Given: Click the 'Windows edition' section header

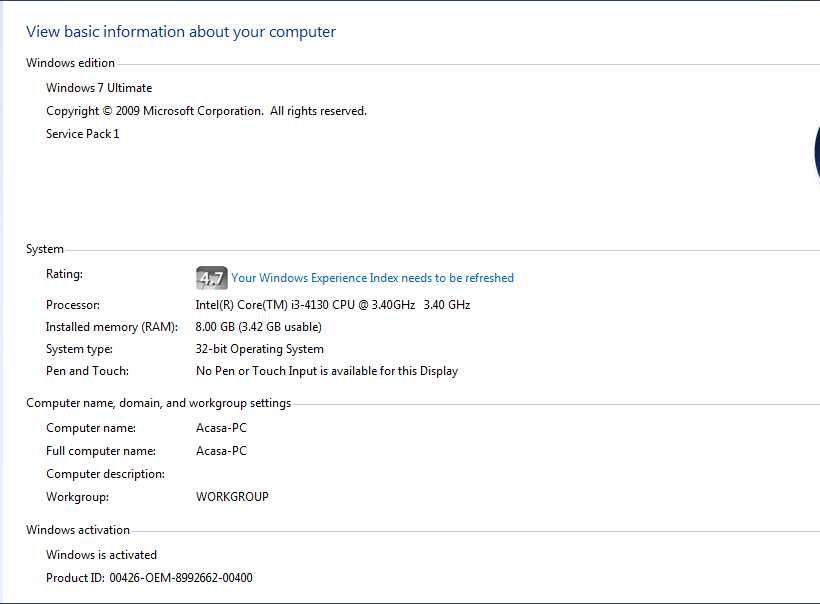Looking at the screenshot, I should [70, 63].
